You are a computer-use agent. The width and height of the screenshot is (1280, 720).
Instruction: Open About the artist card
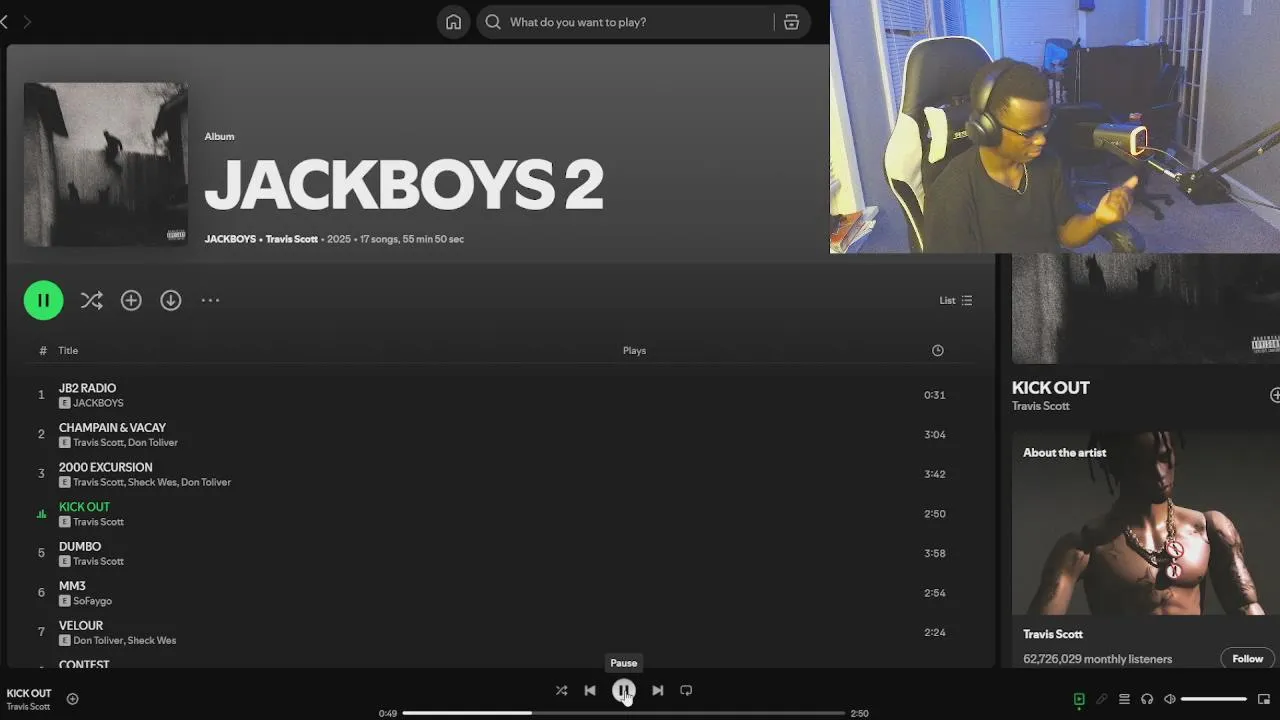click(1146, 550)
